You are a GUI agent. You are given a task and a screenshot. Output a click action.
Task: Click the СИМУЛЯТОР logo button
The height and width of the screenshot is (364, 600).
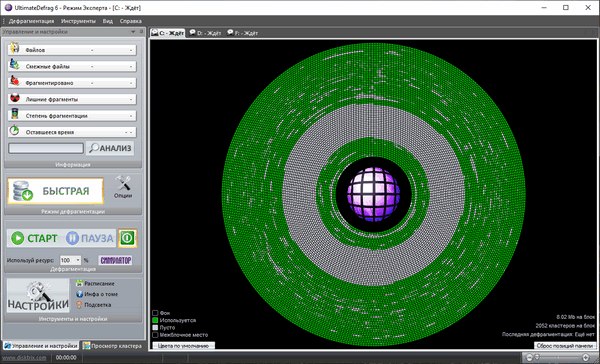[116, 260]
